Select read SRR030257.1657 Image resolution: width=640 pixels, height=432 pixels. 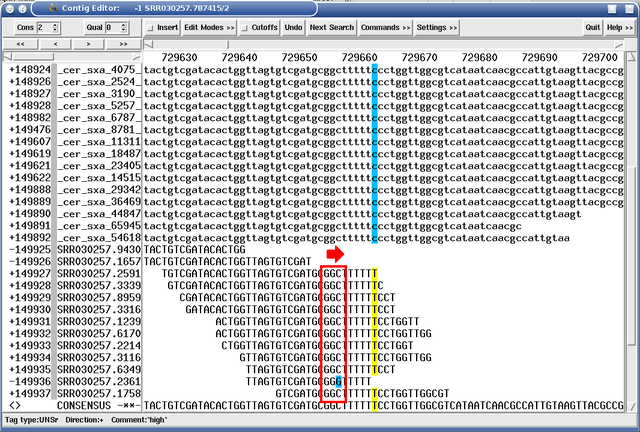click(98, 262)
